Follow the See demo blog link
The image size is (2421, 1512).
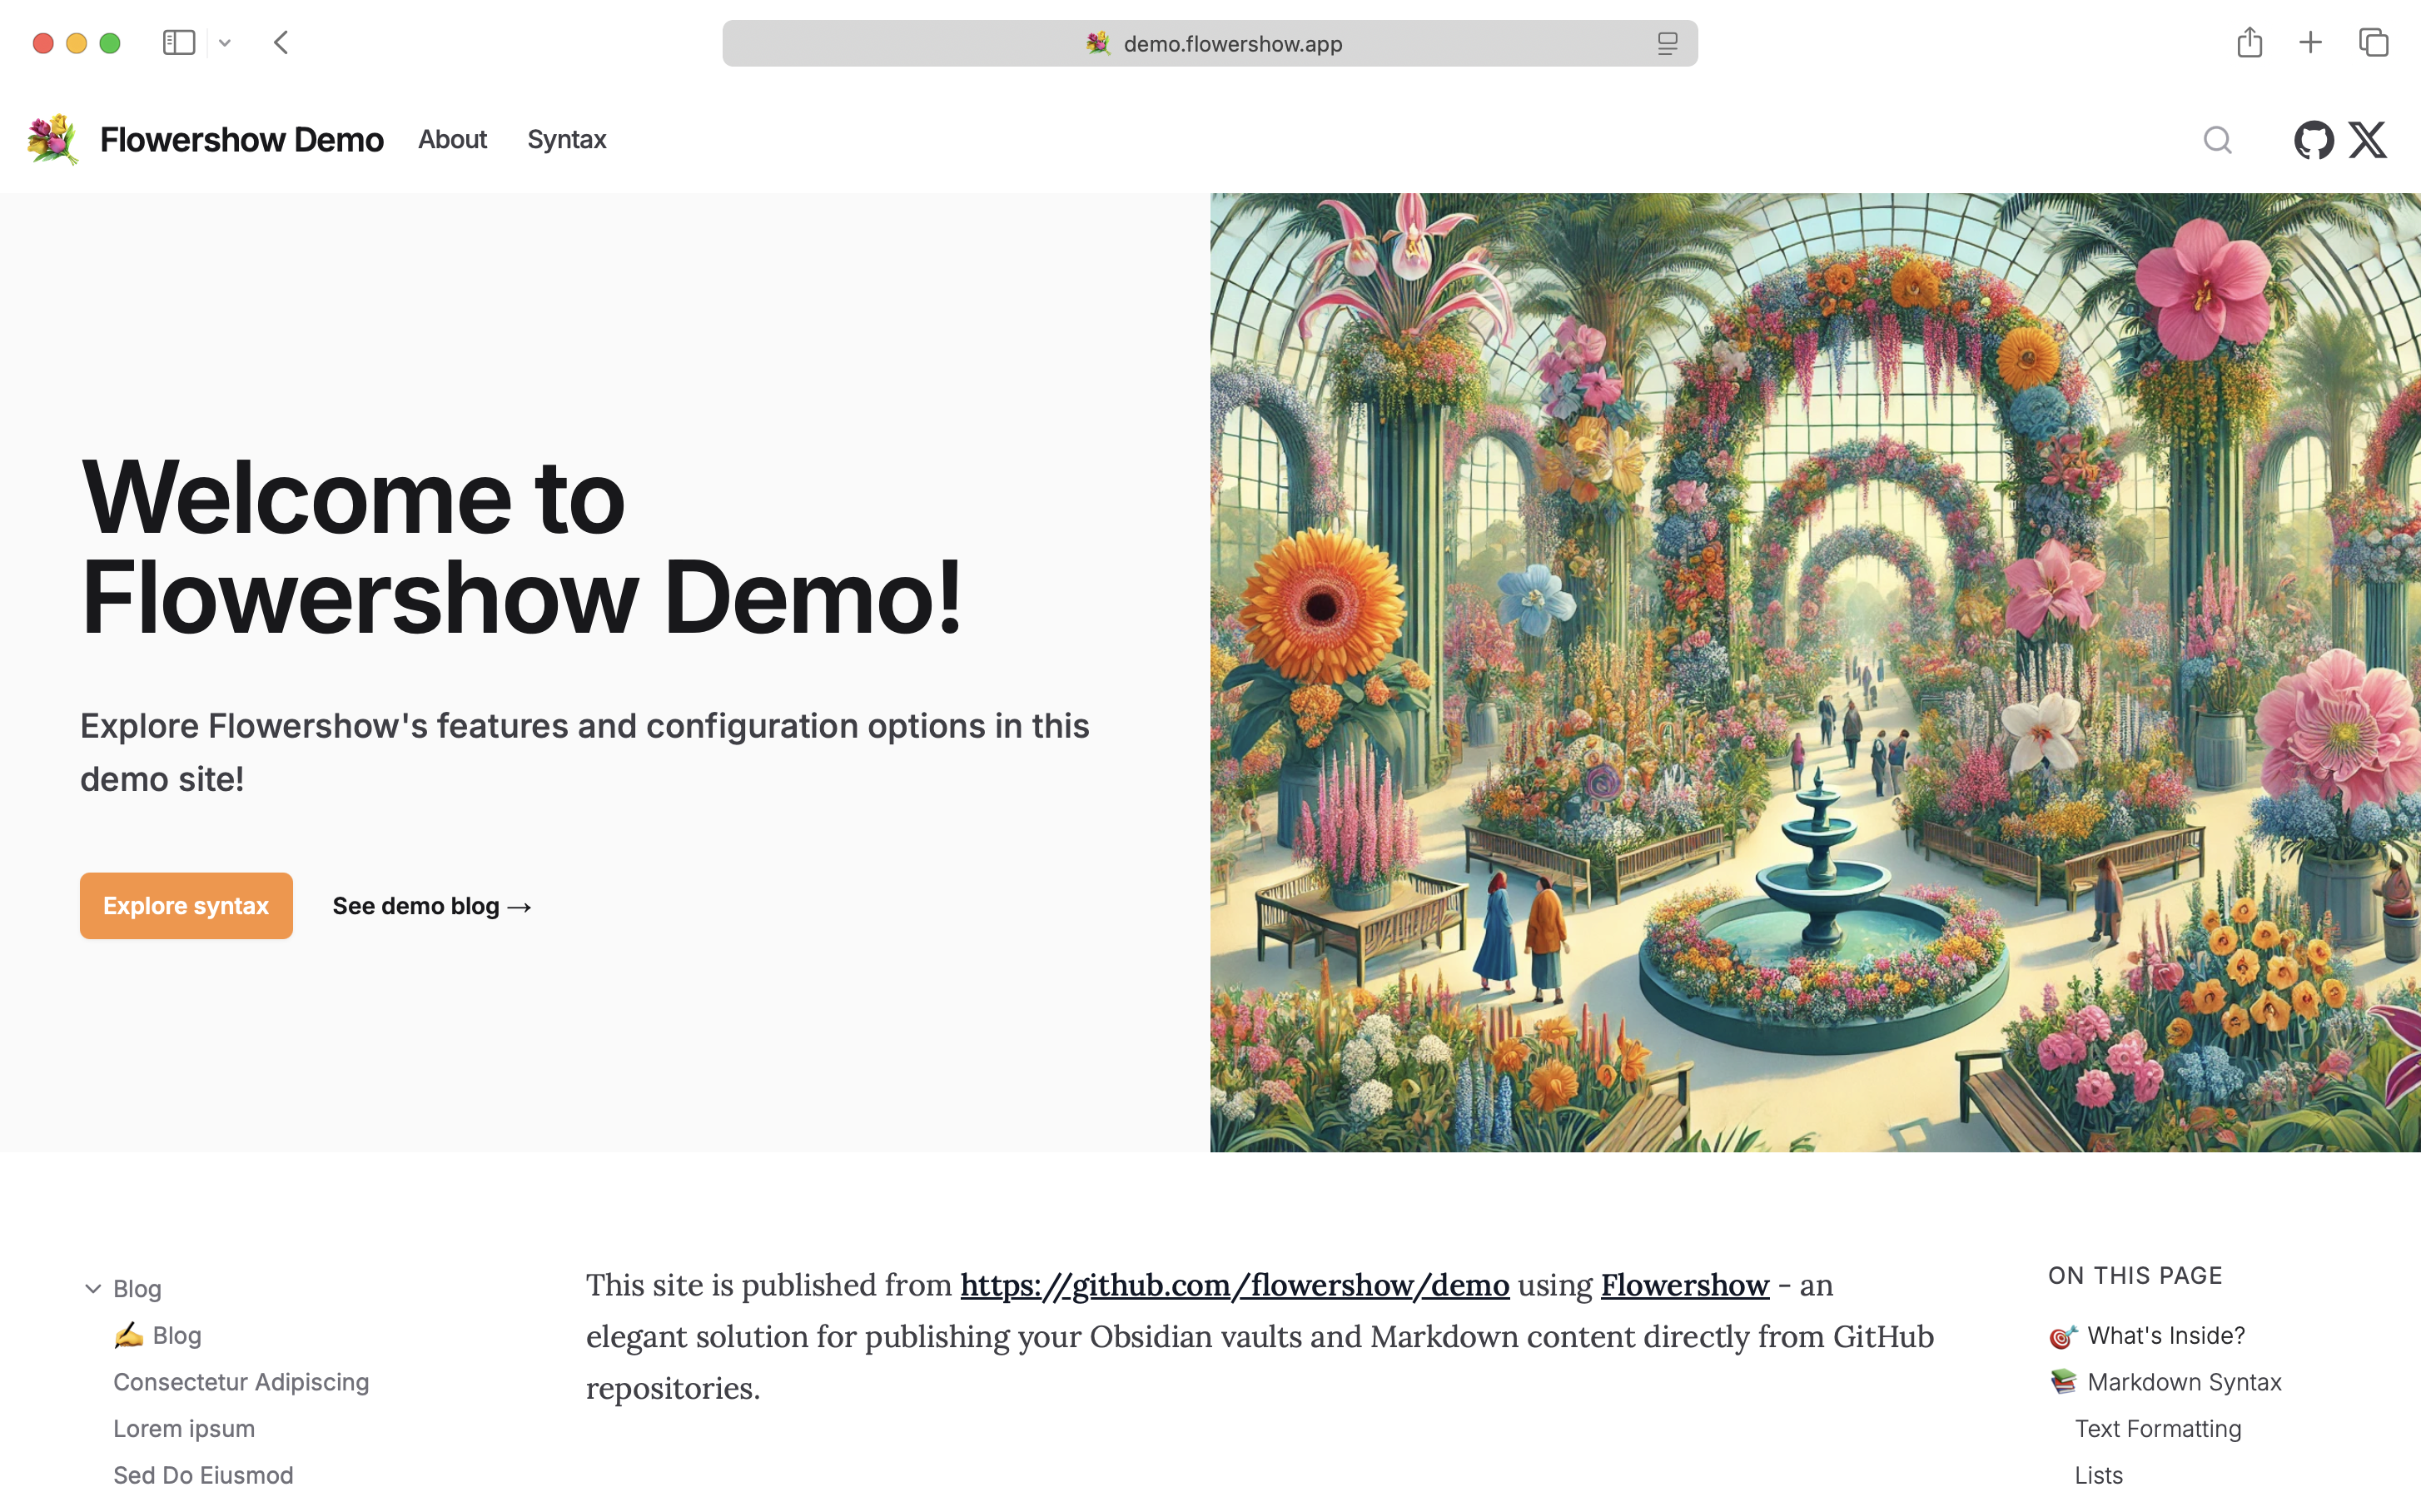point(431,906)
